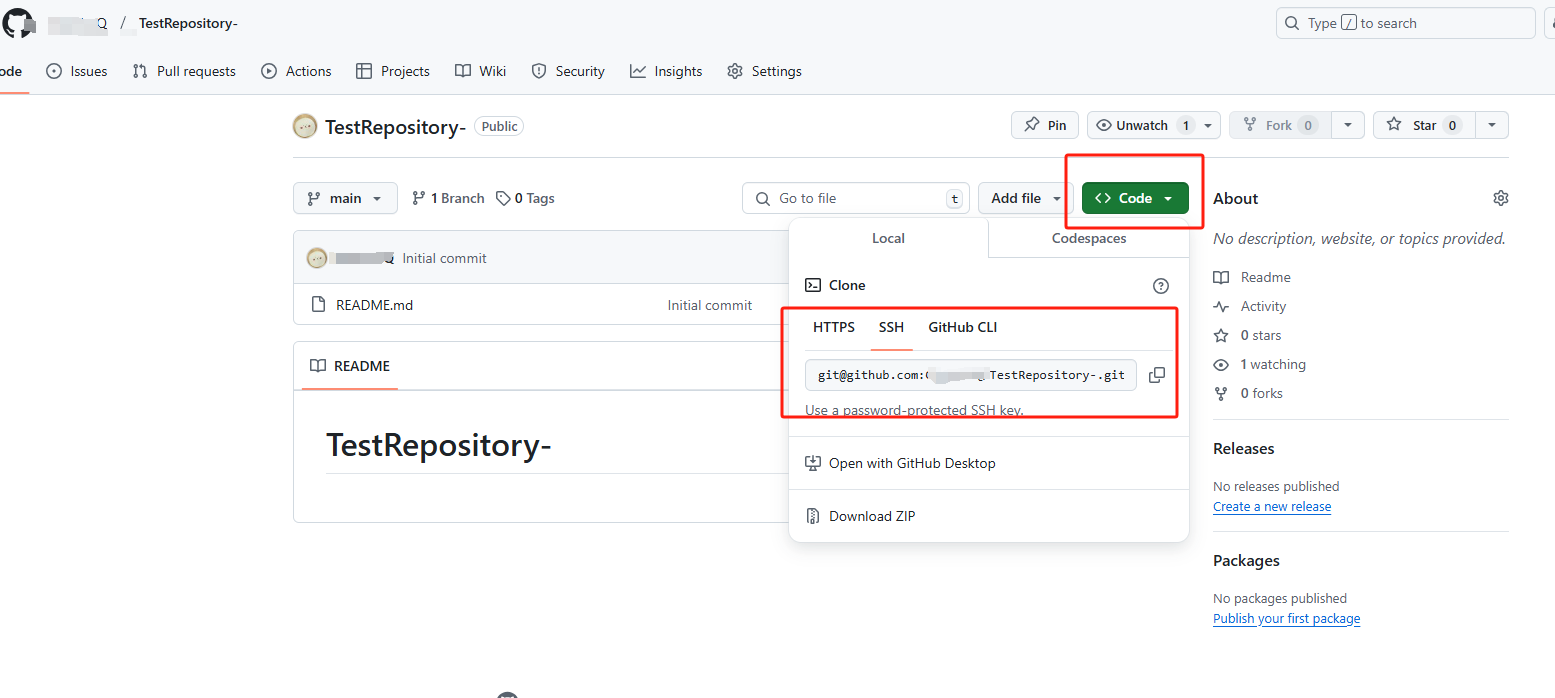Image resolution: width=1555 pixels, height=698 pixels.
Task: Click the GitHub Octocat logo
Action: [17, 23]
